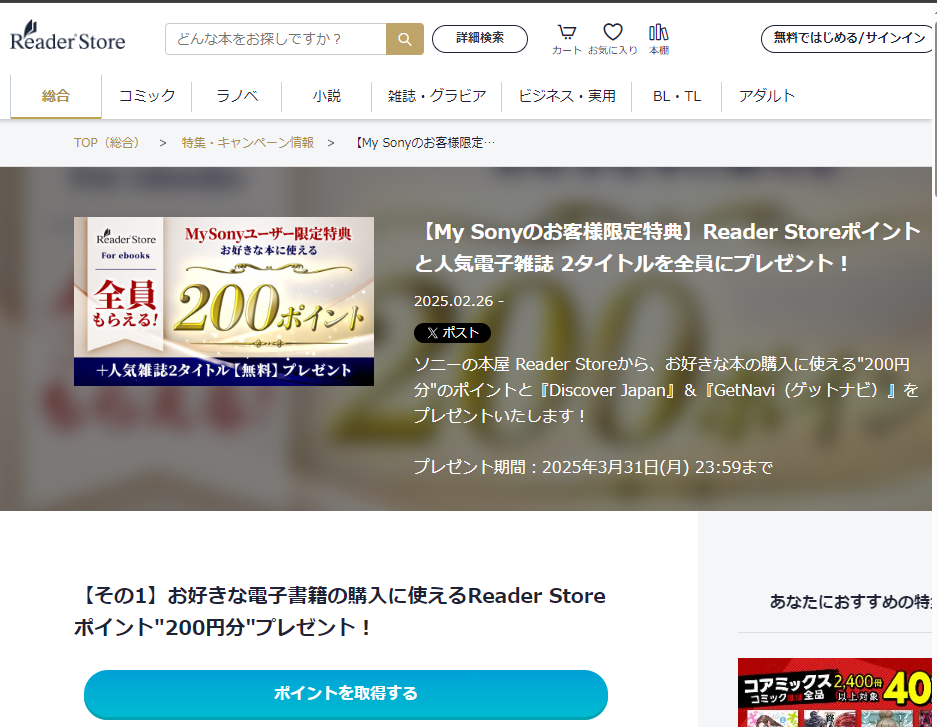Switch to the コミック tab
The image size is (937, 727).
click(147, 96)
